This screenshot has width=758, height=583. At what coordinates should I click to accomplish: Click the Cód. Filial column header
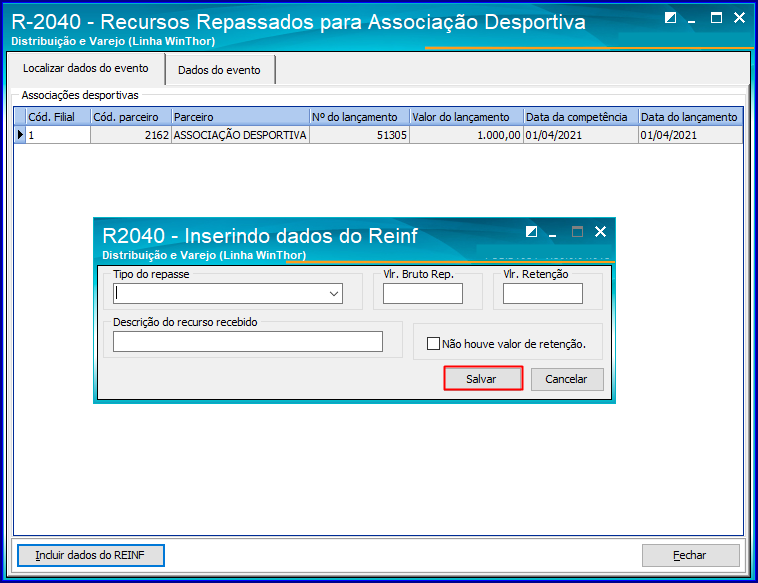(58, 117)
